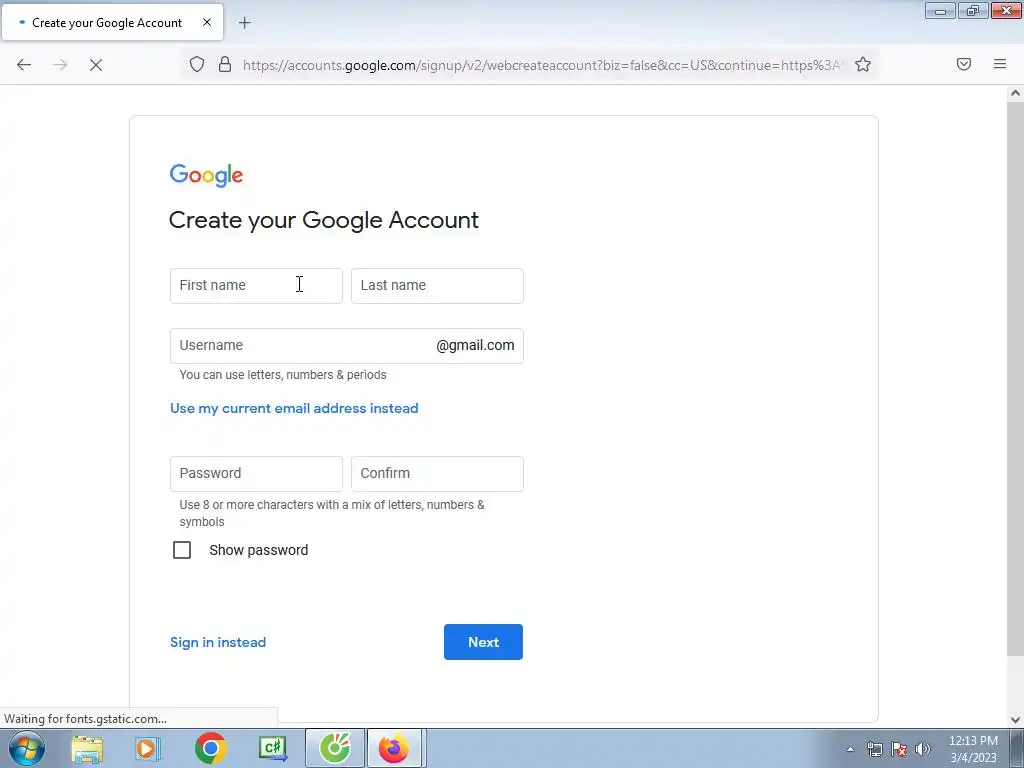Open Windows Explorer from taskbar
This screenshot has width=1024, height=768.
(x=88, y=748)
